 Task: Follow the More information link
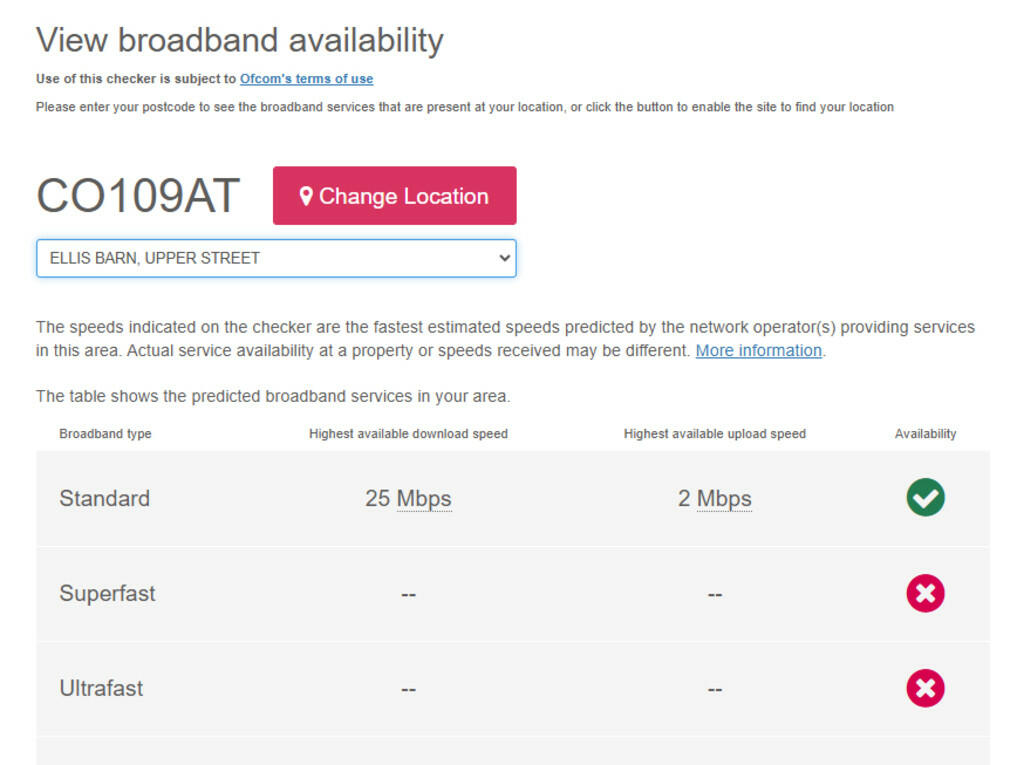(x=758, y=351)
